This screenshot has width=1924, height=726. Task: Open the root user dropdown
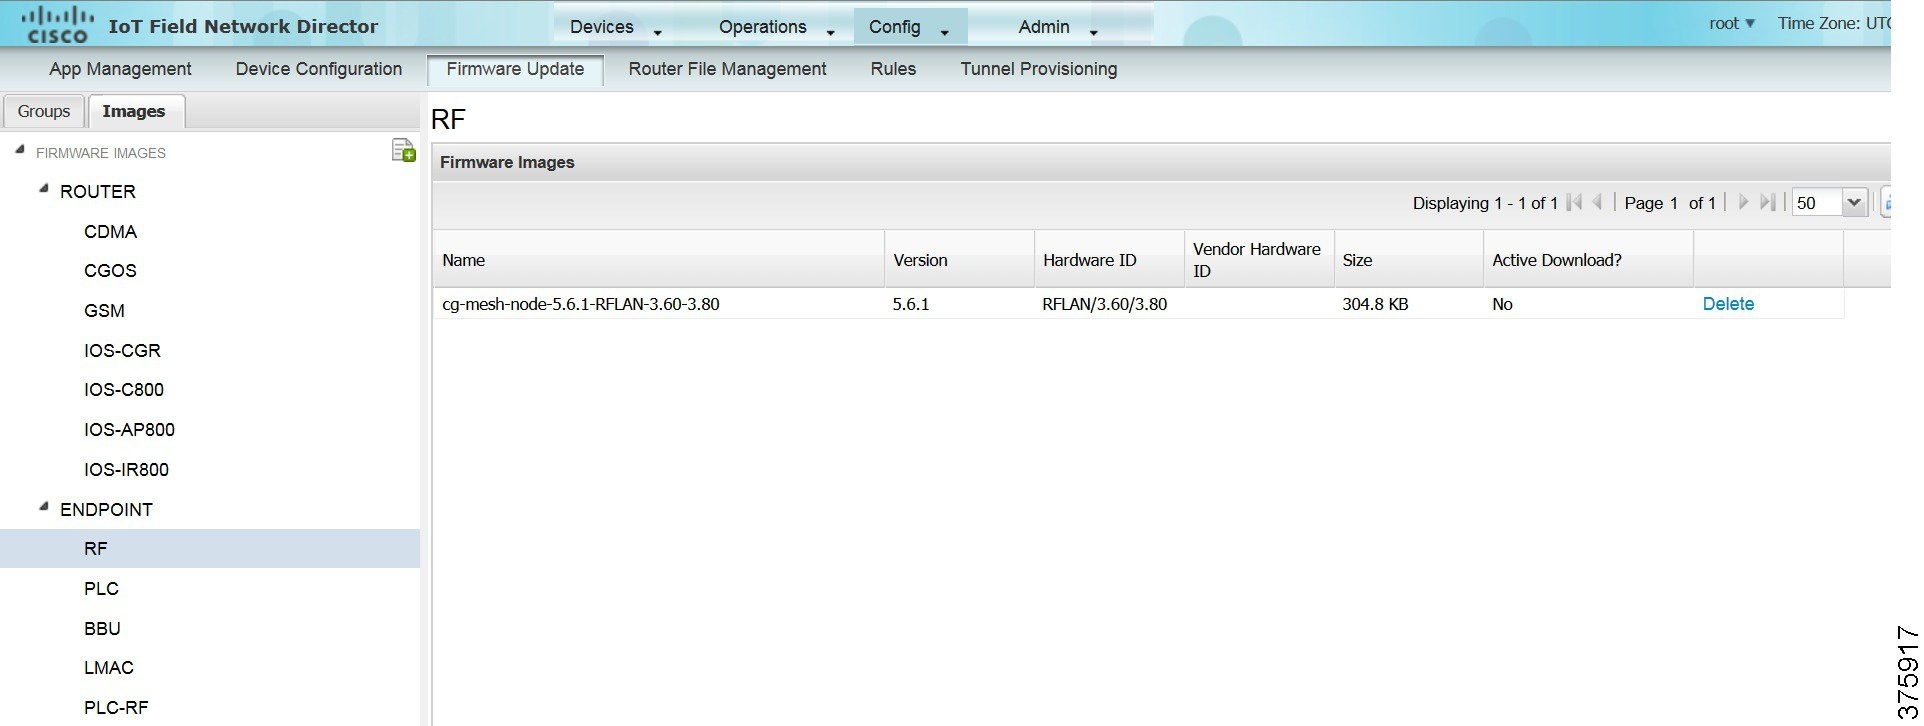tap(1732, 24)
